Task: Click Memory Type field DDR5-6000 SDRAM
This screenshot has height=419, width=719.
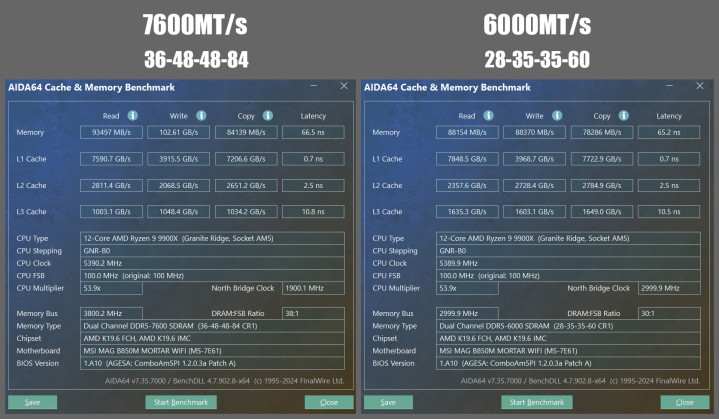Action: point(568,325)
